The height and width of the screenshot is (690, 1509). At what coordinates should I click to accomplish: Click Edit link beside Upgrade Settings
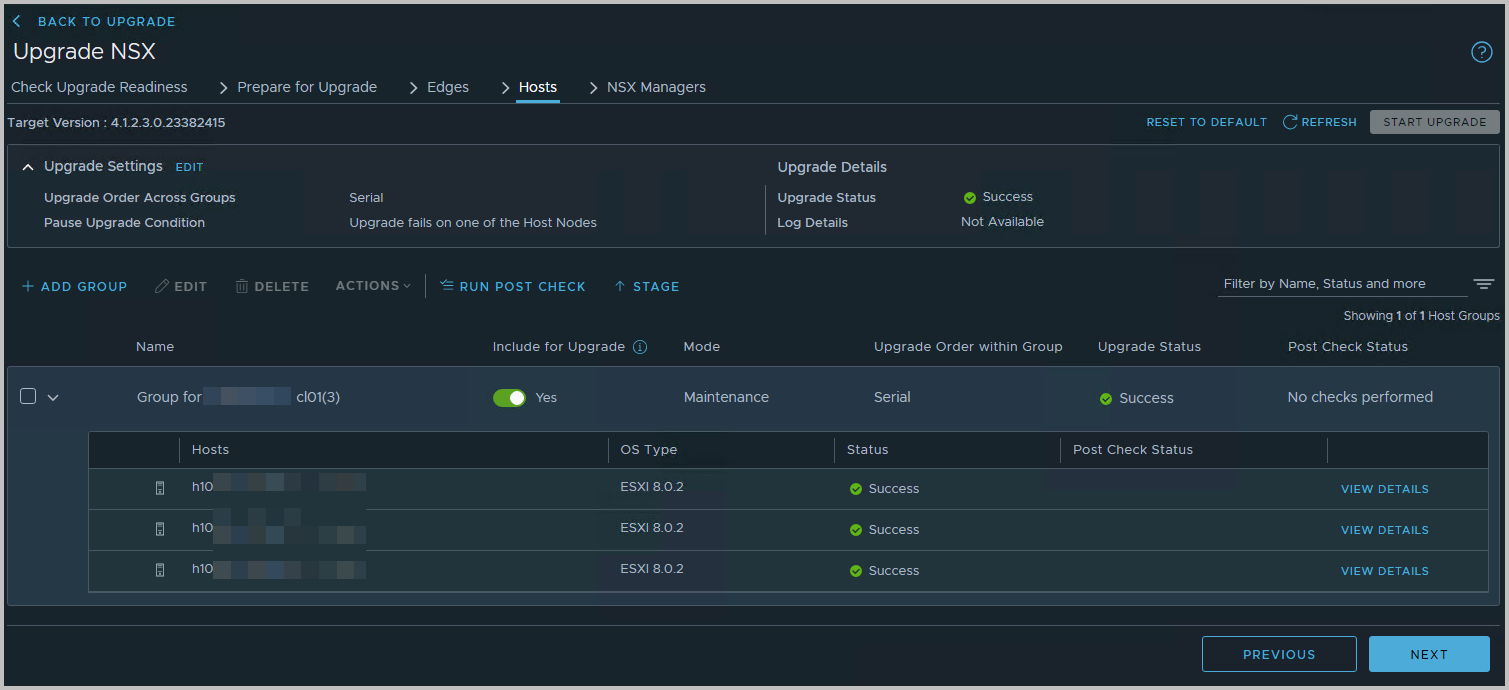coord(189,168)
